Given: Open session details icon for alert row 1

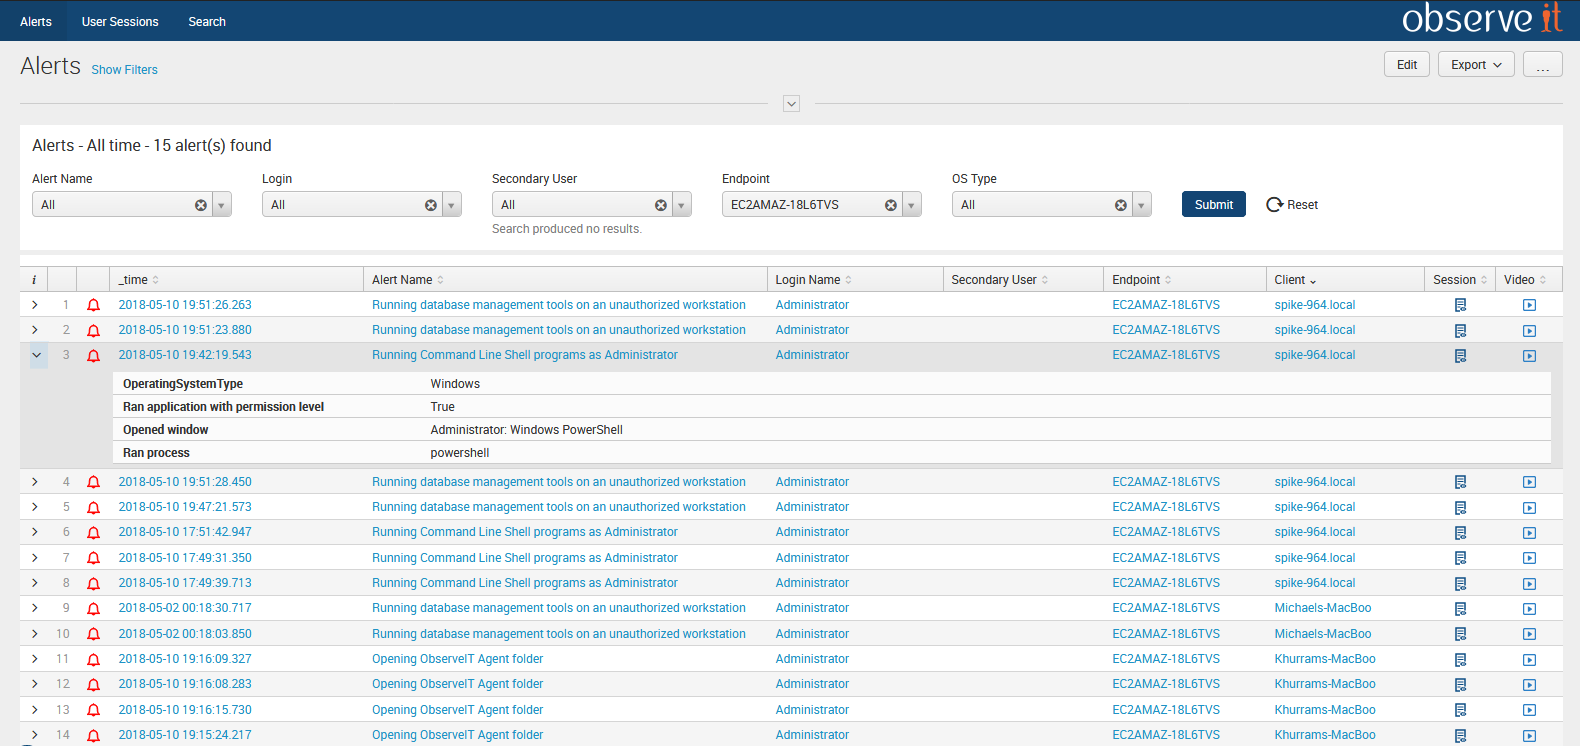Looking at the screenshot, I should [x=1460, y=305].
